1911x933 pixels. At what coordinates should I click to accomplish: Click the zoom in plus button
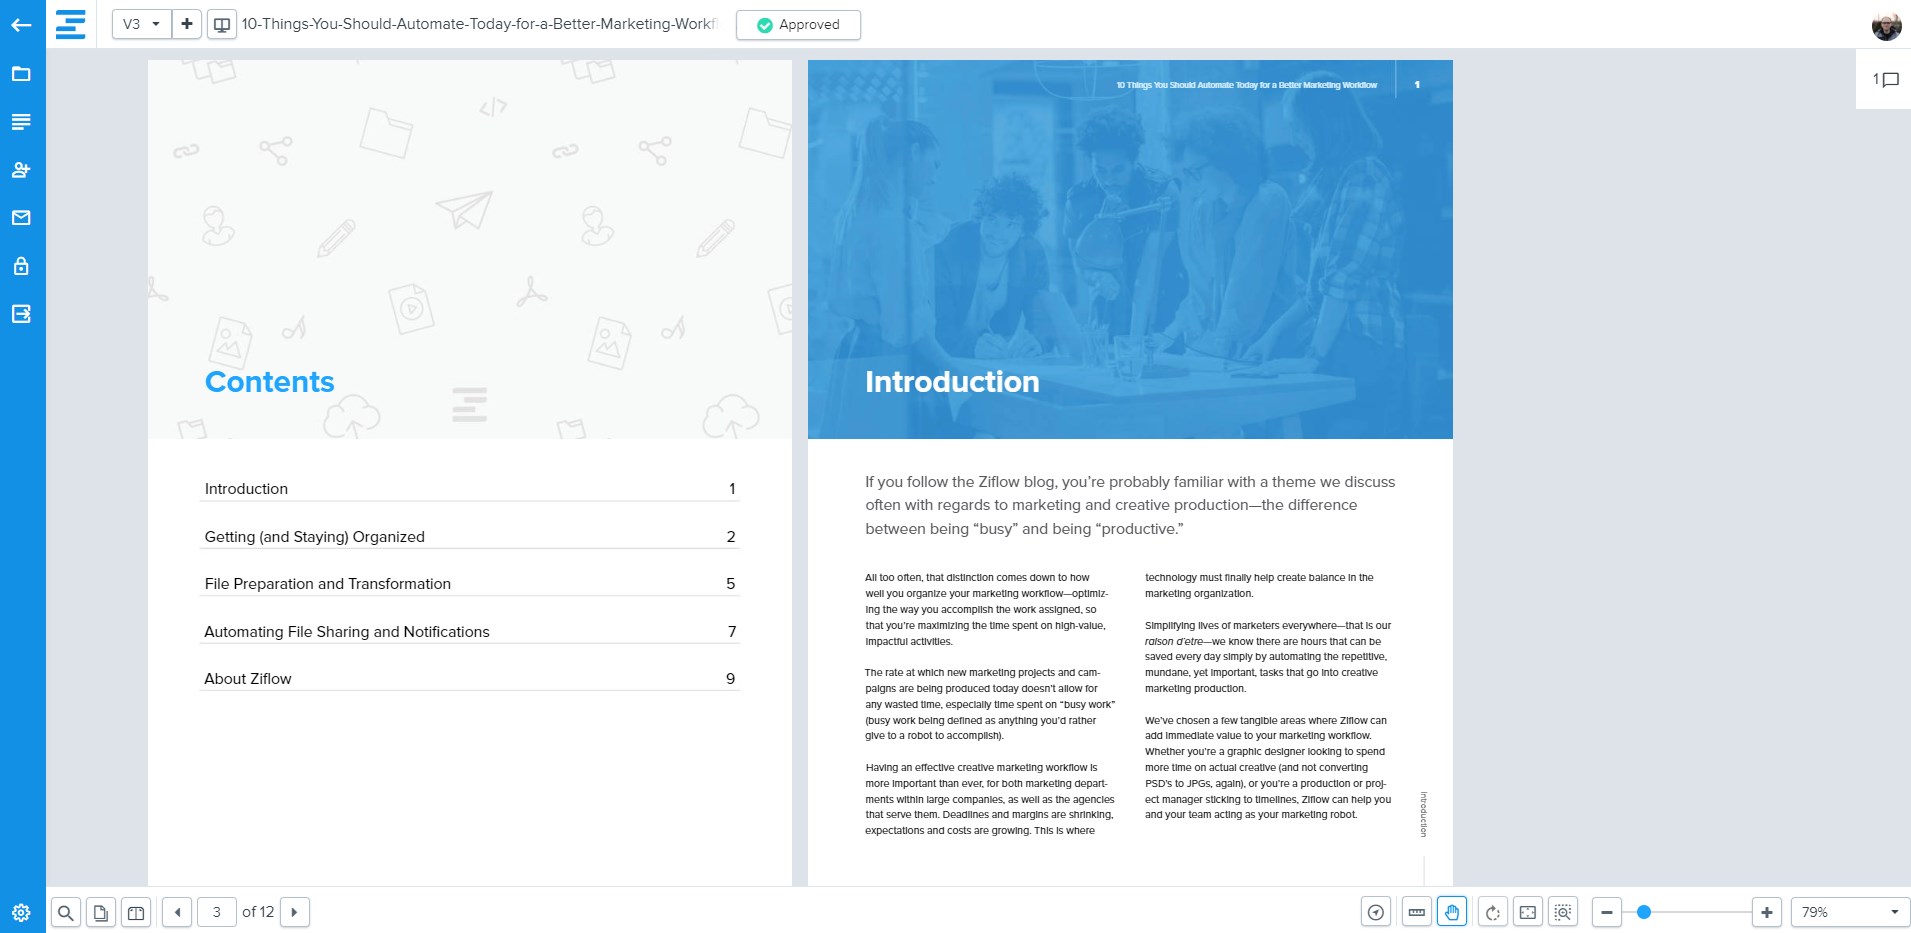(x=1766, y=912)
